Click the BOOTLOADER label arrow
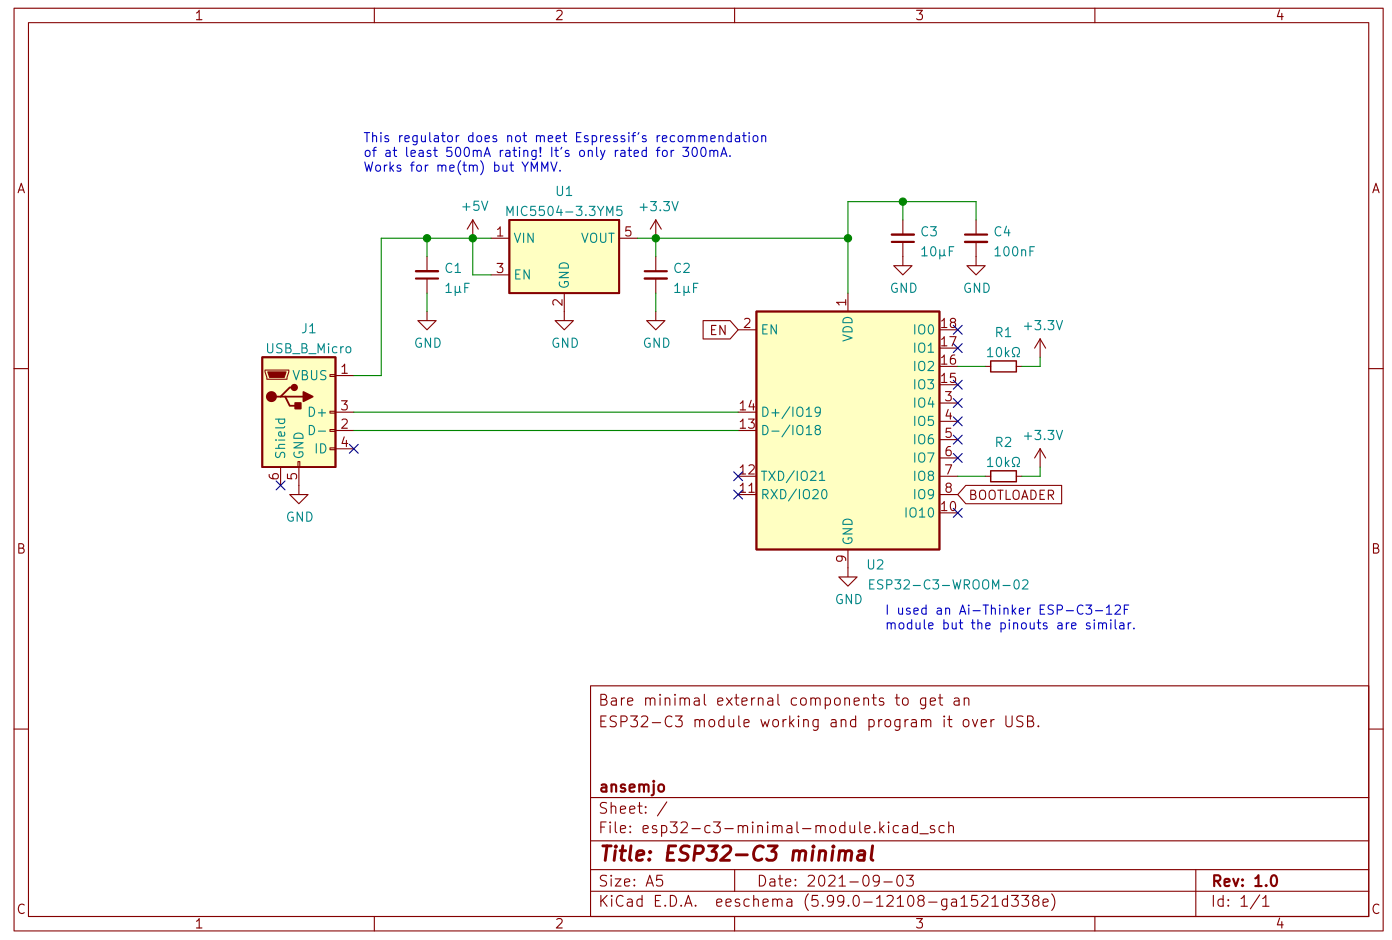 [1011, 494]
